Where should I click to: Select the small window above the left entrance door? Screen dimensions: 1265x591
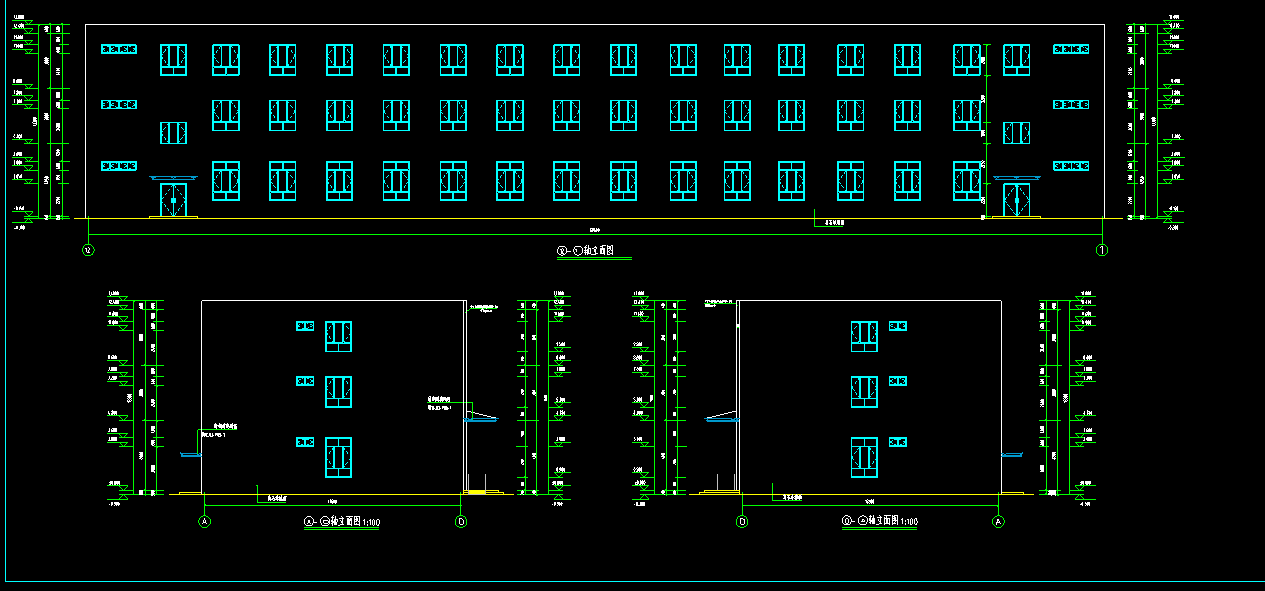(174, 133)
